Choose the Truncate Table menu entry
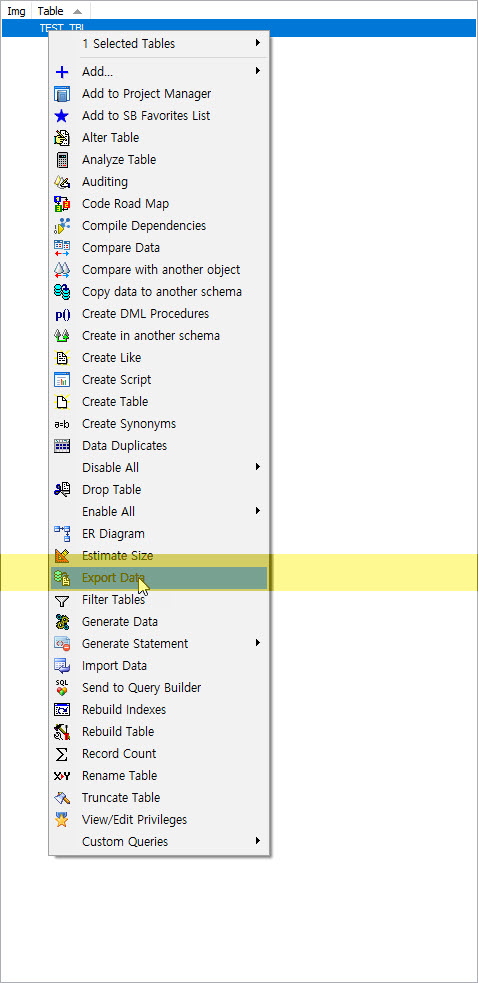The height and width of the screenshot is (983, 478). tap(159, 798)
